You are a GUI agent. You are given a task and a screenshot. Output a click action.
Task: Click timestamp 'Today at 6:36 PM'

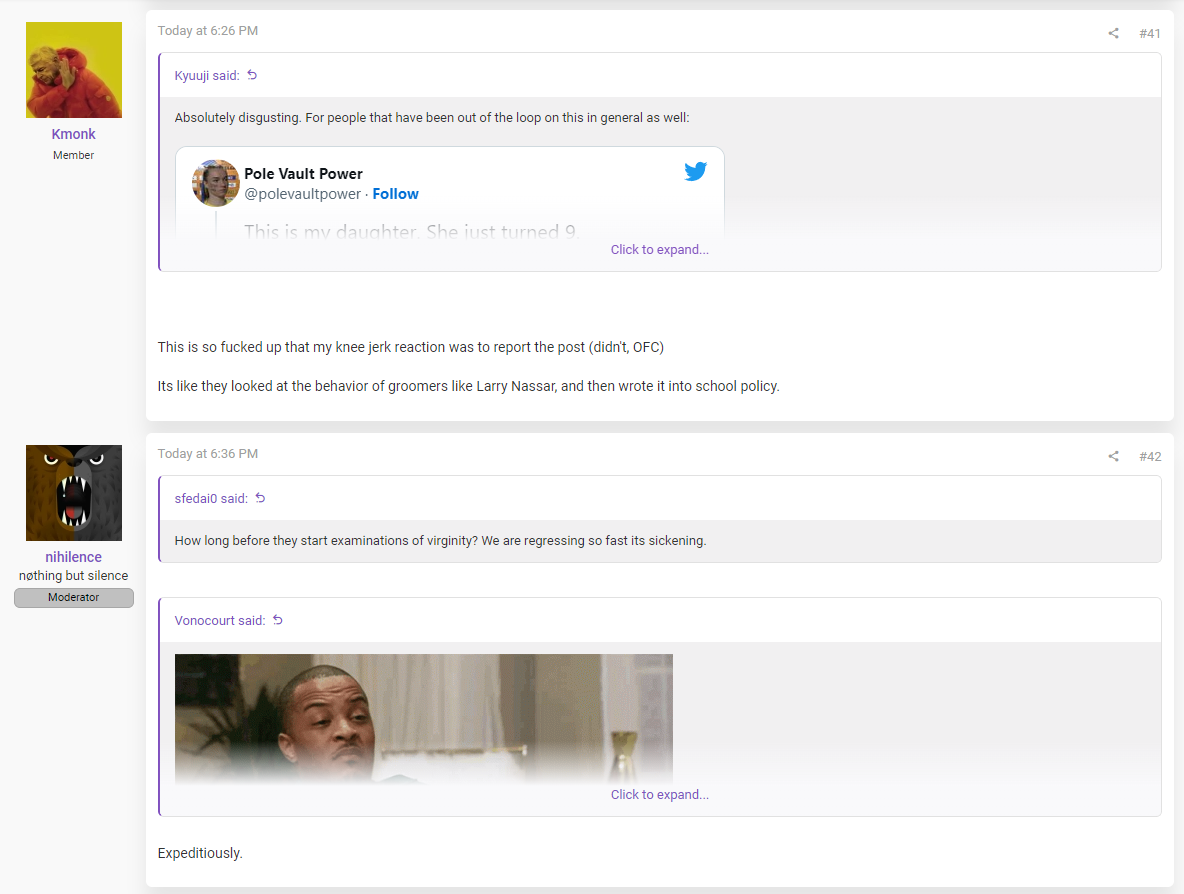(208, 454)
